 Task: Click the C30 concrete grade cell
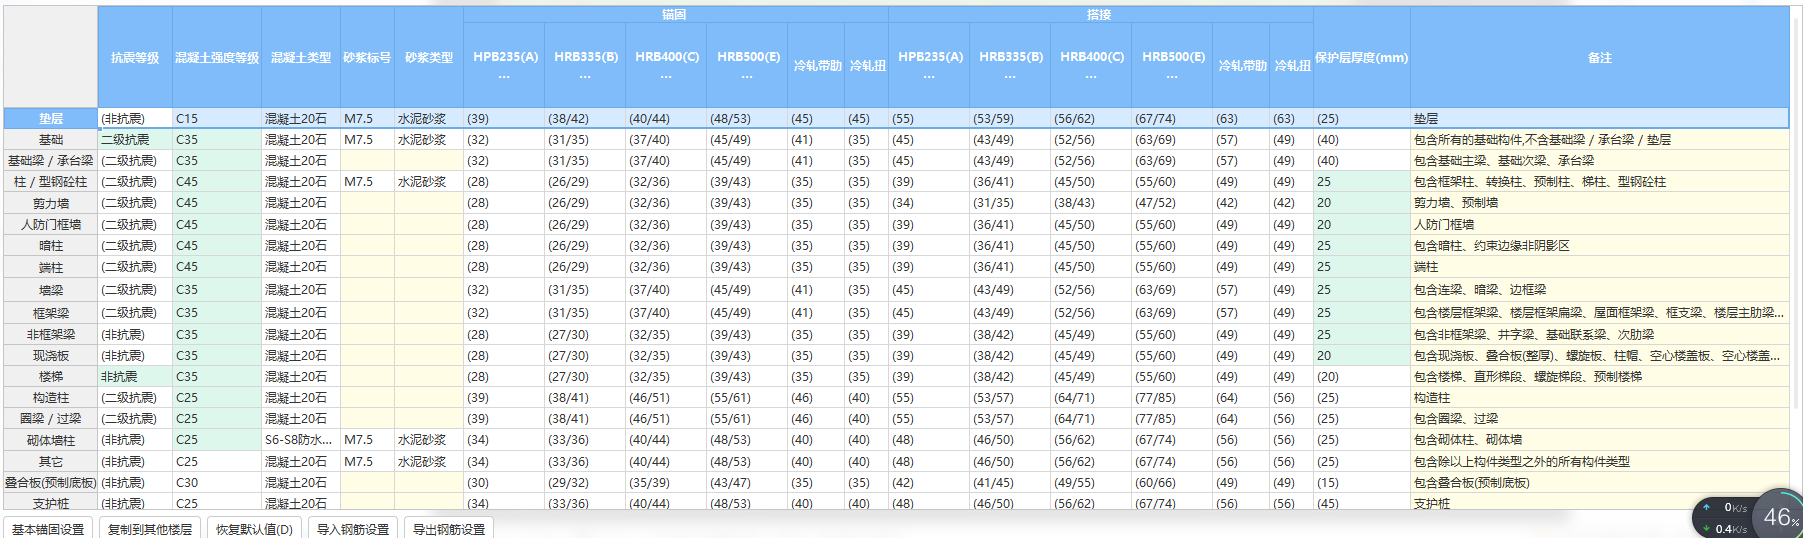coord(217,483)
